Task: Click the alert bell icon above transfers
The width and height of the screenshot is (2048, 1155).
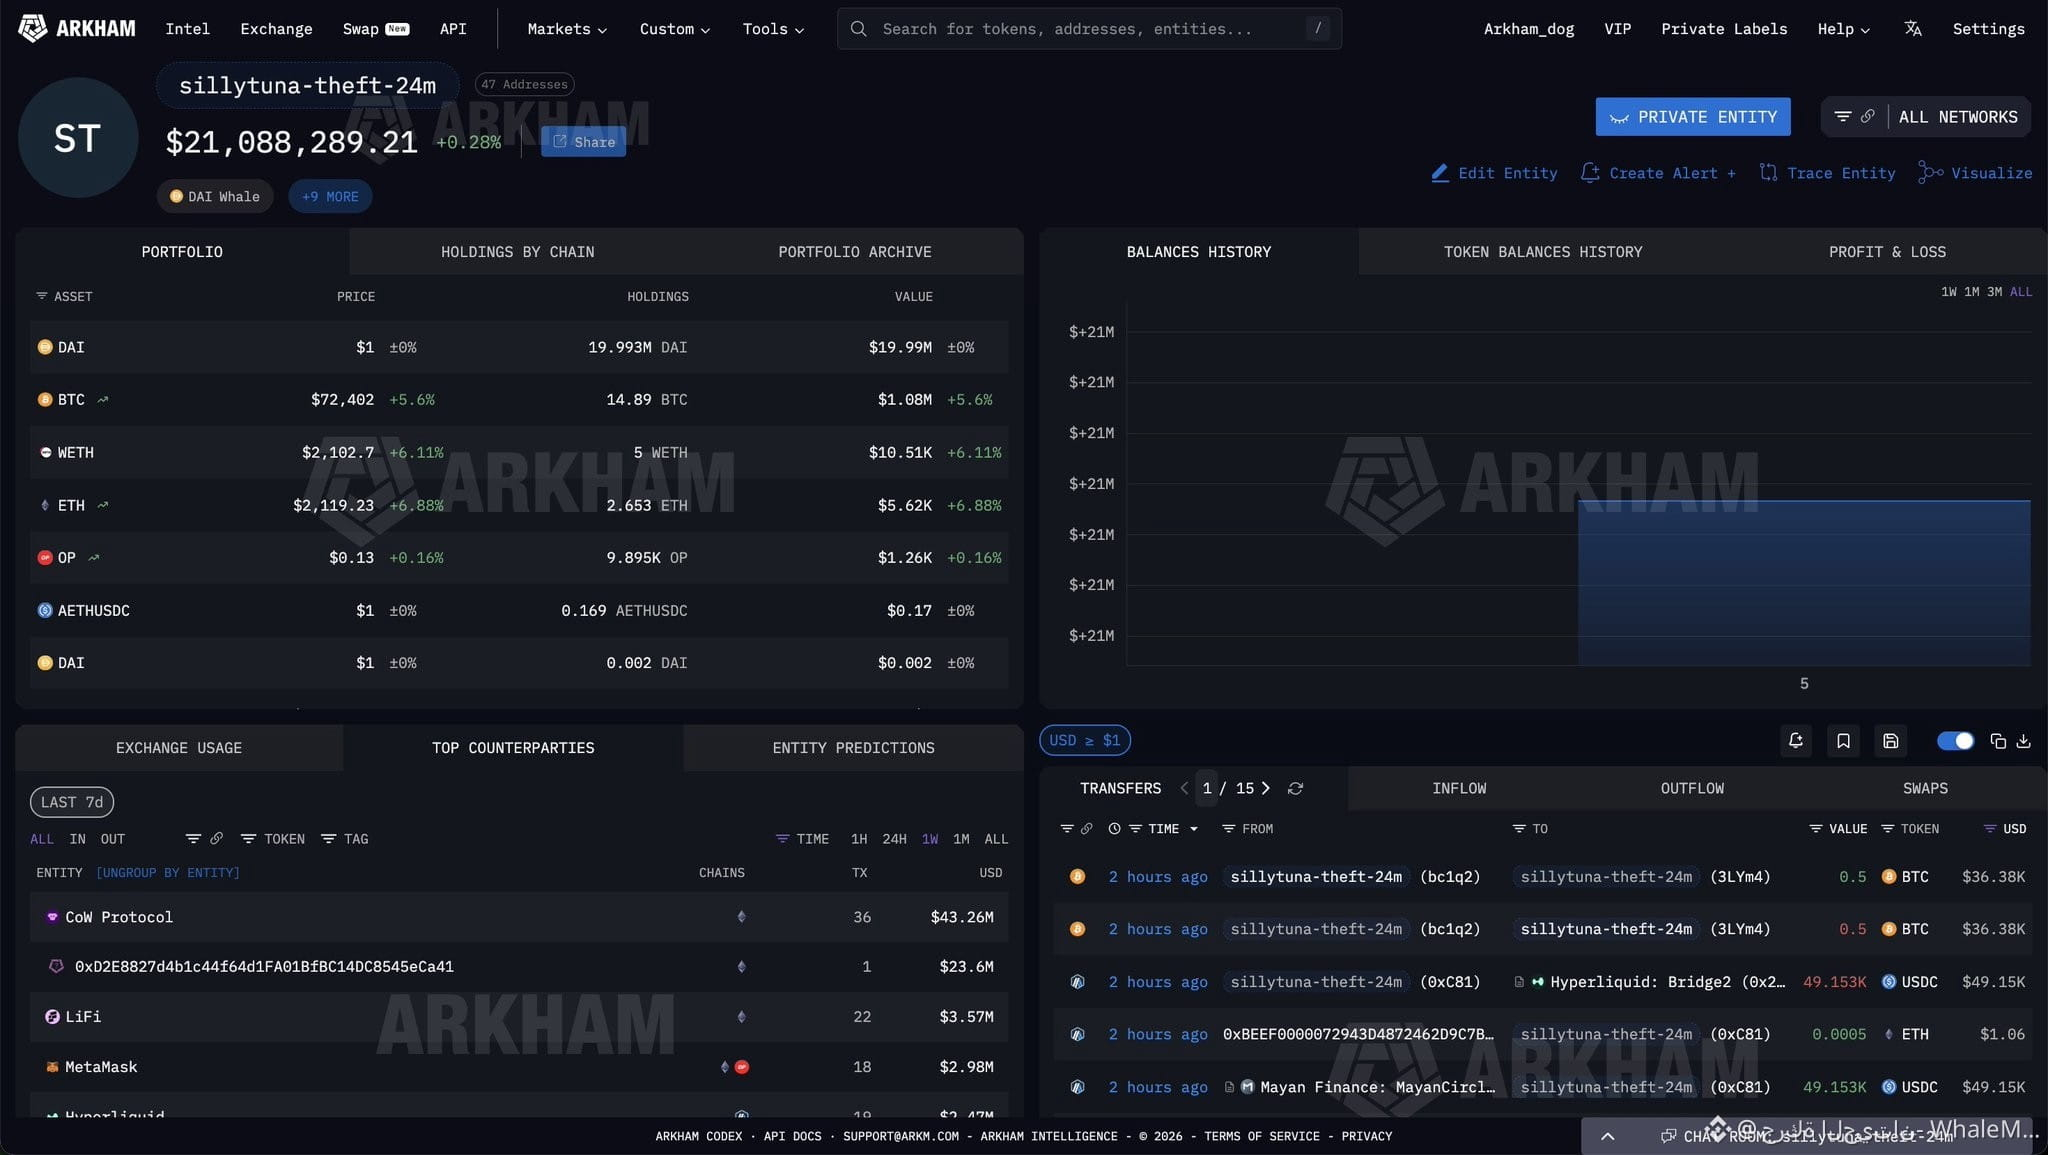Action: pos(1796,741)
